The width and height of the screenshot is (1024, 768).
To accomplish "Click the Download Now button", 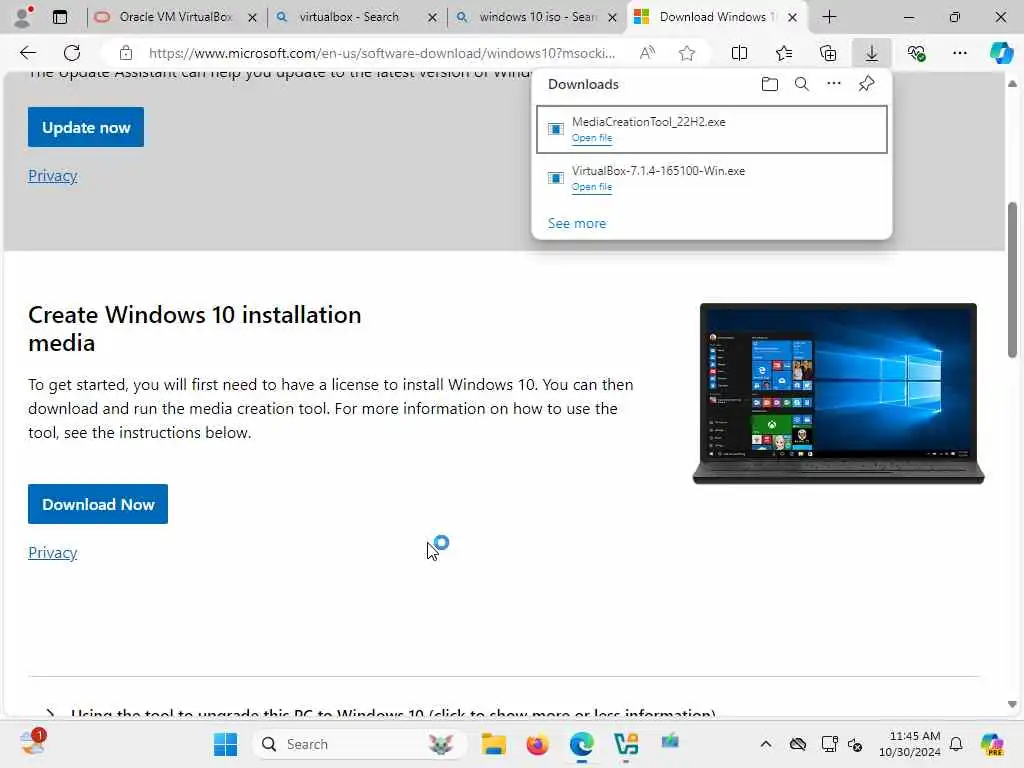I will (98, 504).
